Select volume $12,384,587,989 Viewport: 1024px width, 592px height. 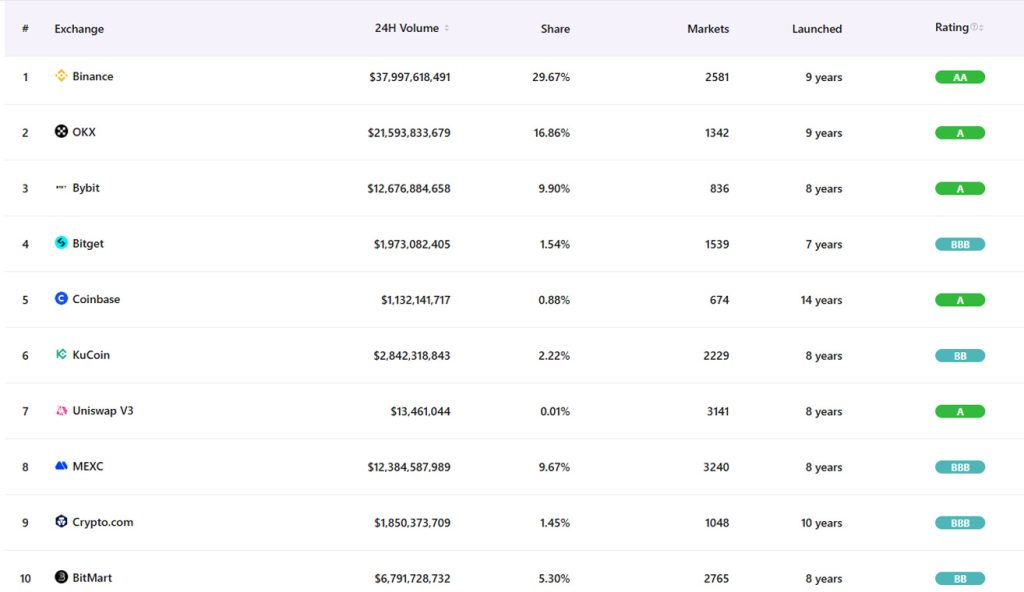[x=409, y=467]
